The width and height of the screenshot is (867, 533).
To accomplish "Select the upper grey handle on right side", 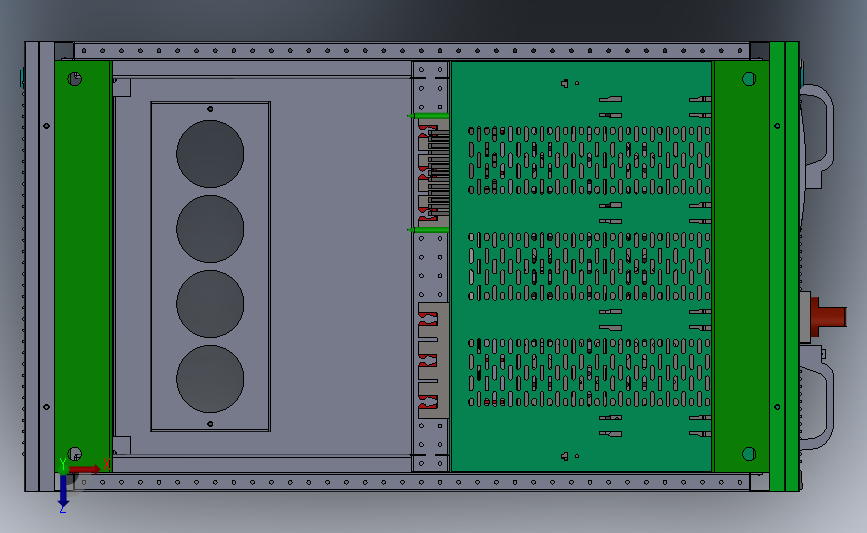I will tap(817, 136).
